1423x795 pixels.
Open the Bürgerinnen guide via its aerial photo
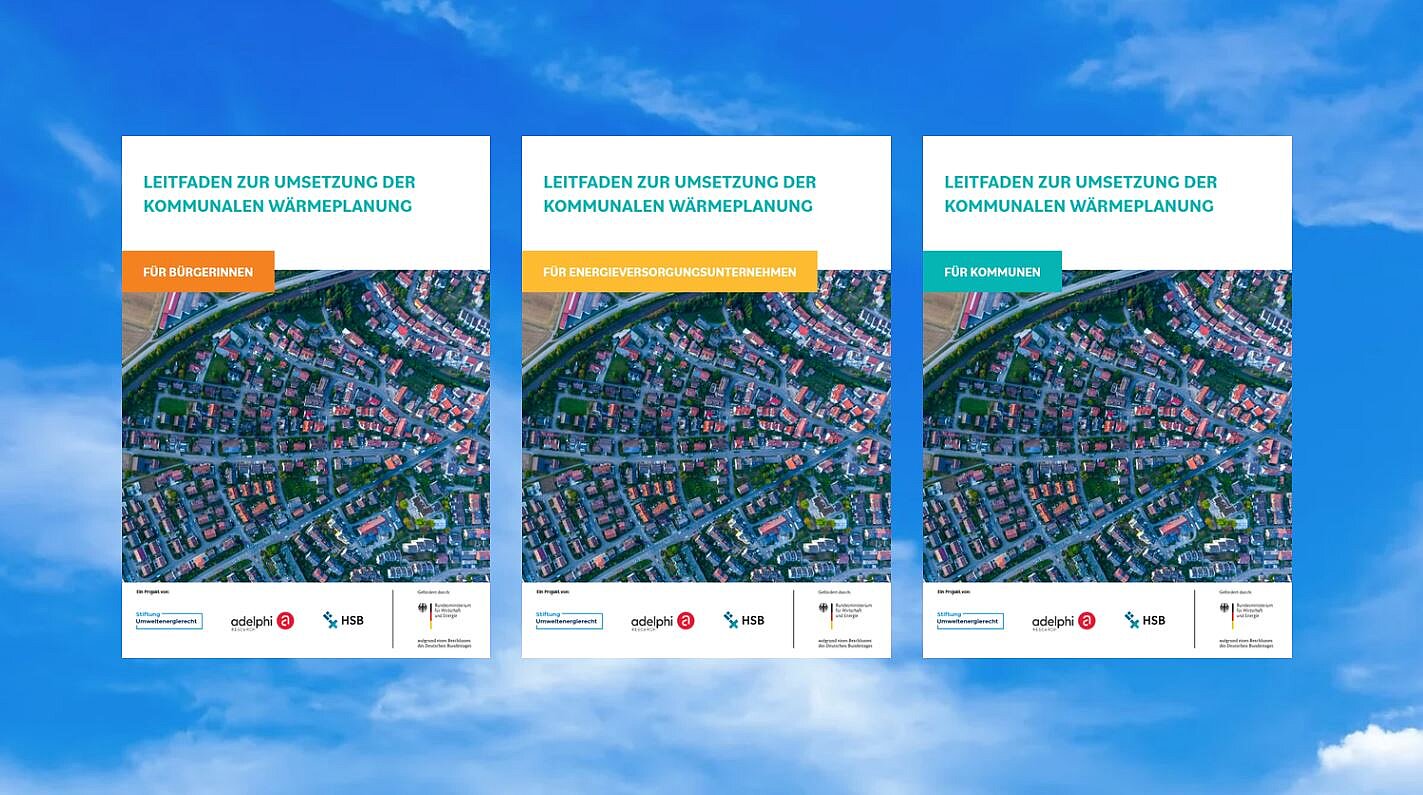tap(306, 440)
